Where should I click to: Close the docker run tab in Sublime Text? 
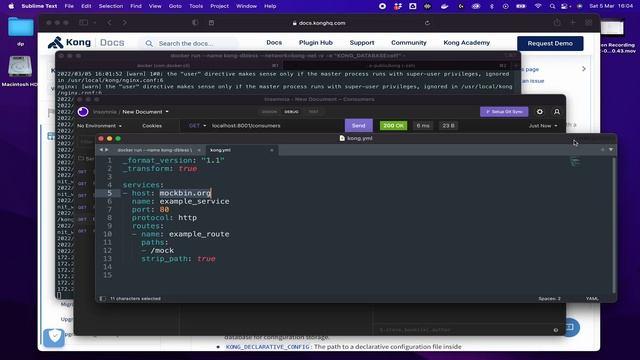(199, 150)
